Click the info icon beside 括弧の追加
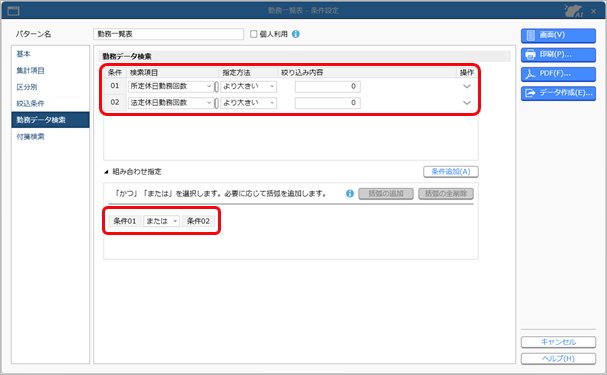The width and height of the screenshot is (607, 375). pyautogui.click(x=350, y=193)
